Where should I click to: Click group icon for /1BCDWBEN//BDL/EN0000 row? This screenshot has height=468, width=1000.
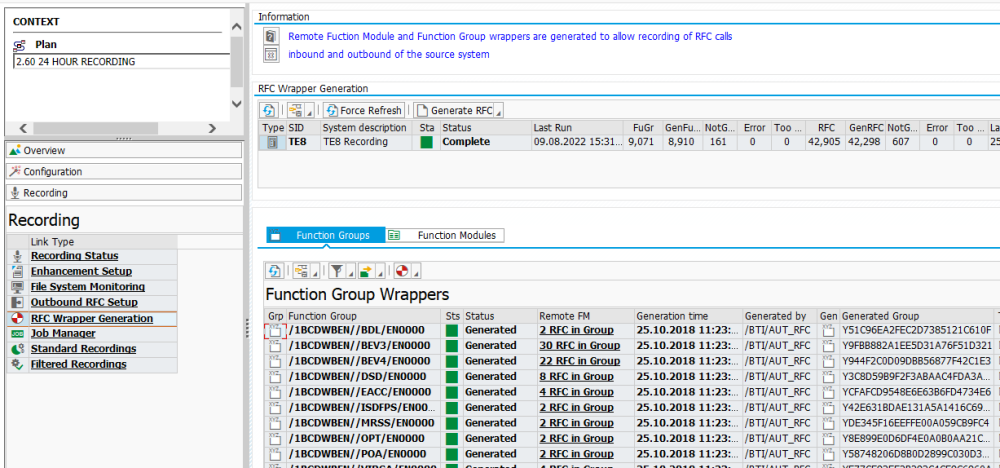274,330
